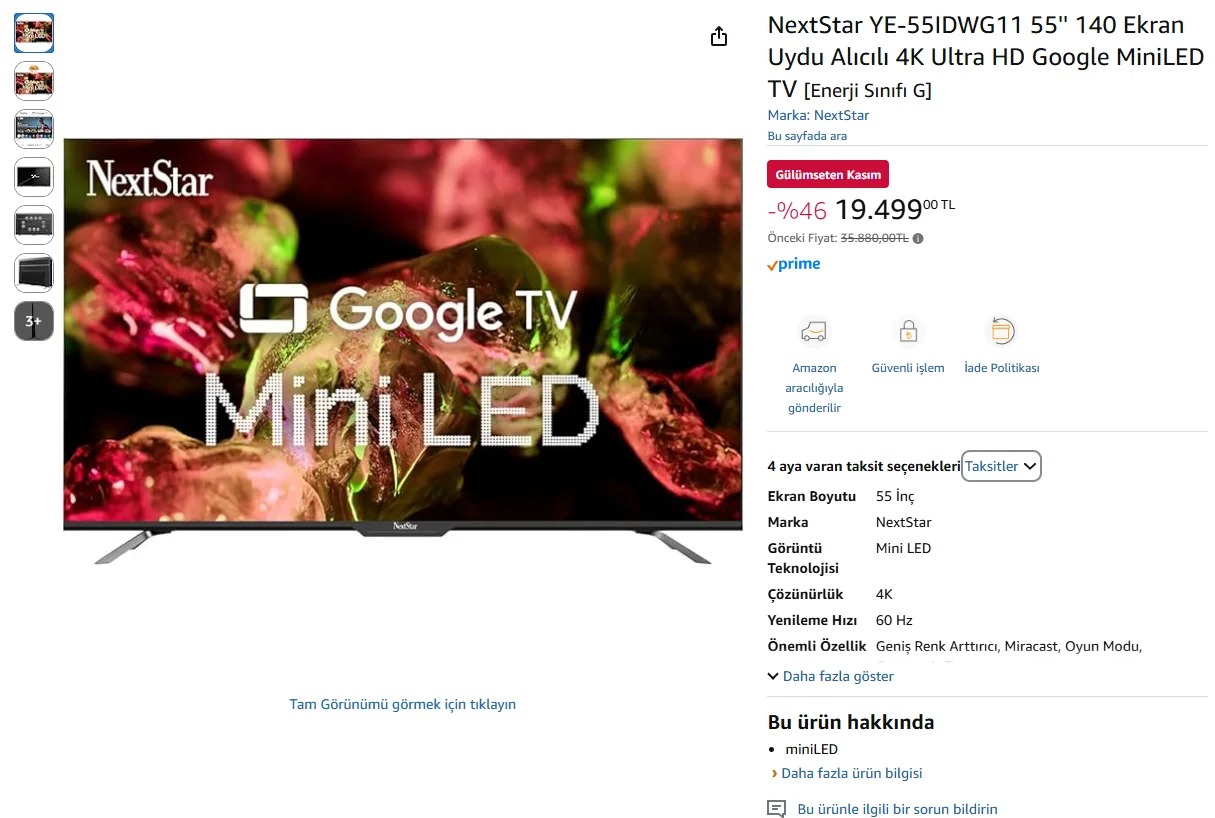Expand Daha fazla göster specifications
The height and width of the screenshot is (818, 1215).
point(830,676)
